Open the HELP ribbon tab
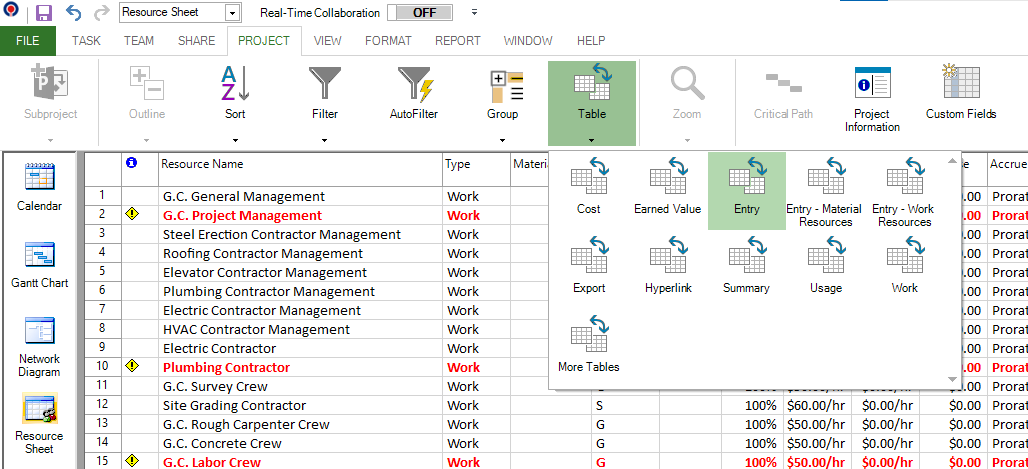This screenshot has height=469, width=1028. click(591, 41)
